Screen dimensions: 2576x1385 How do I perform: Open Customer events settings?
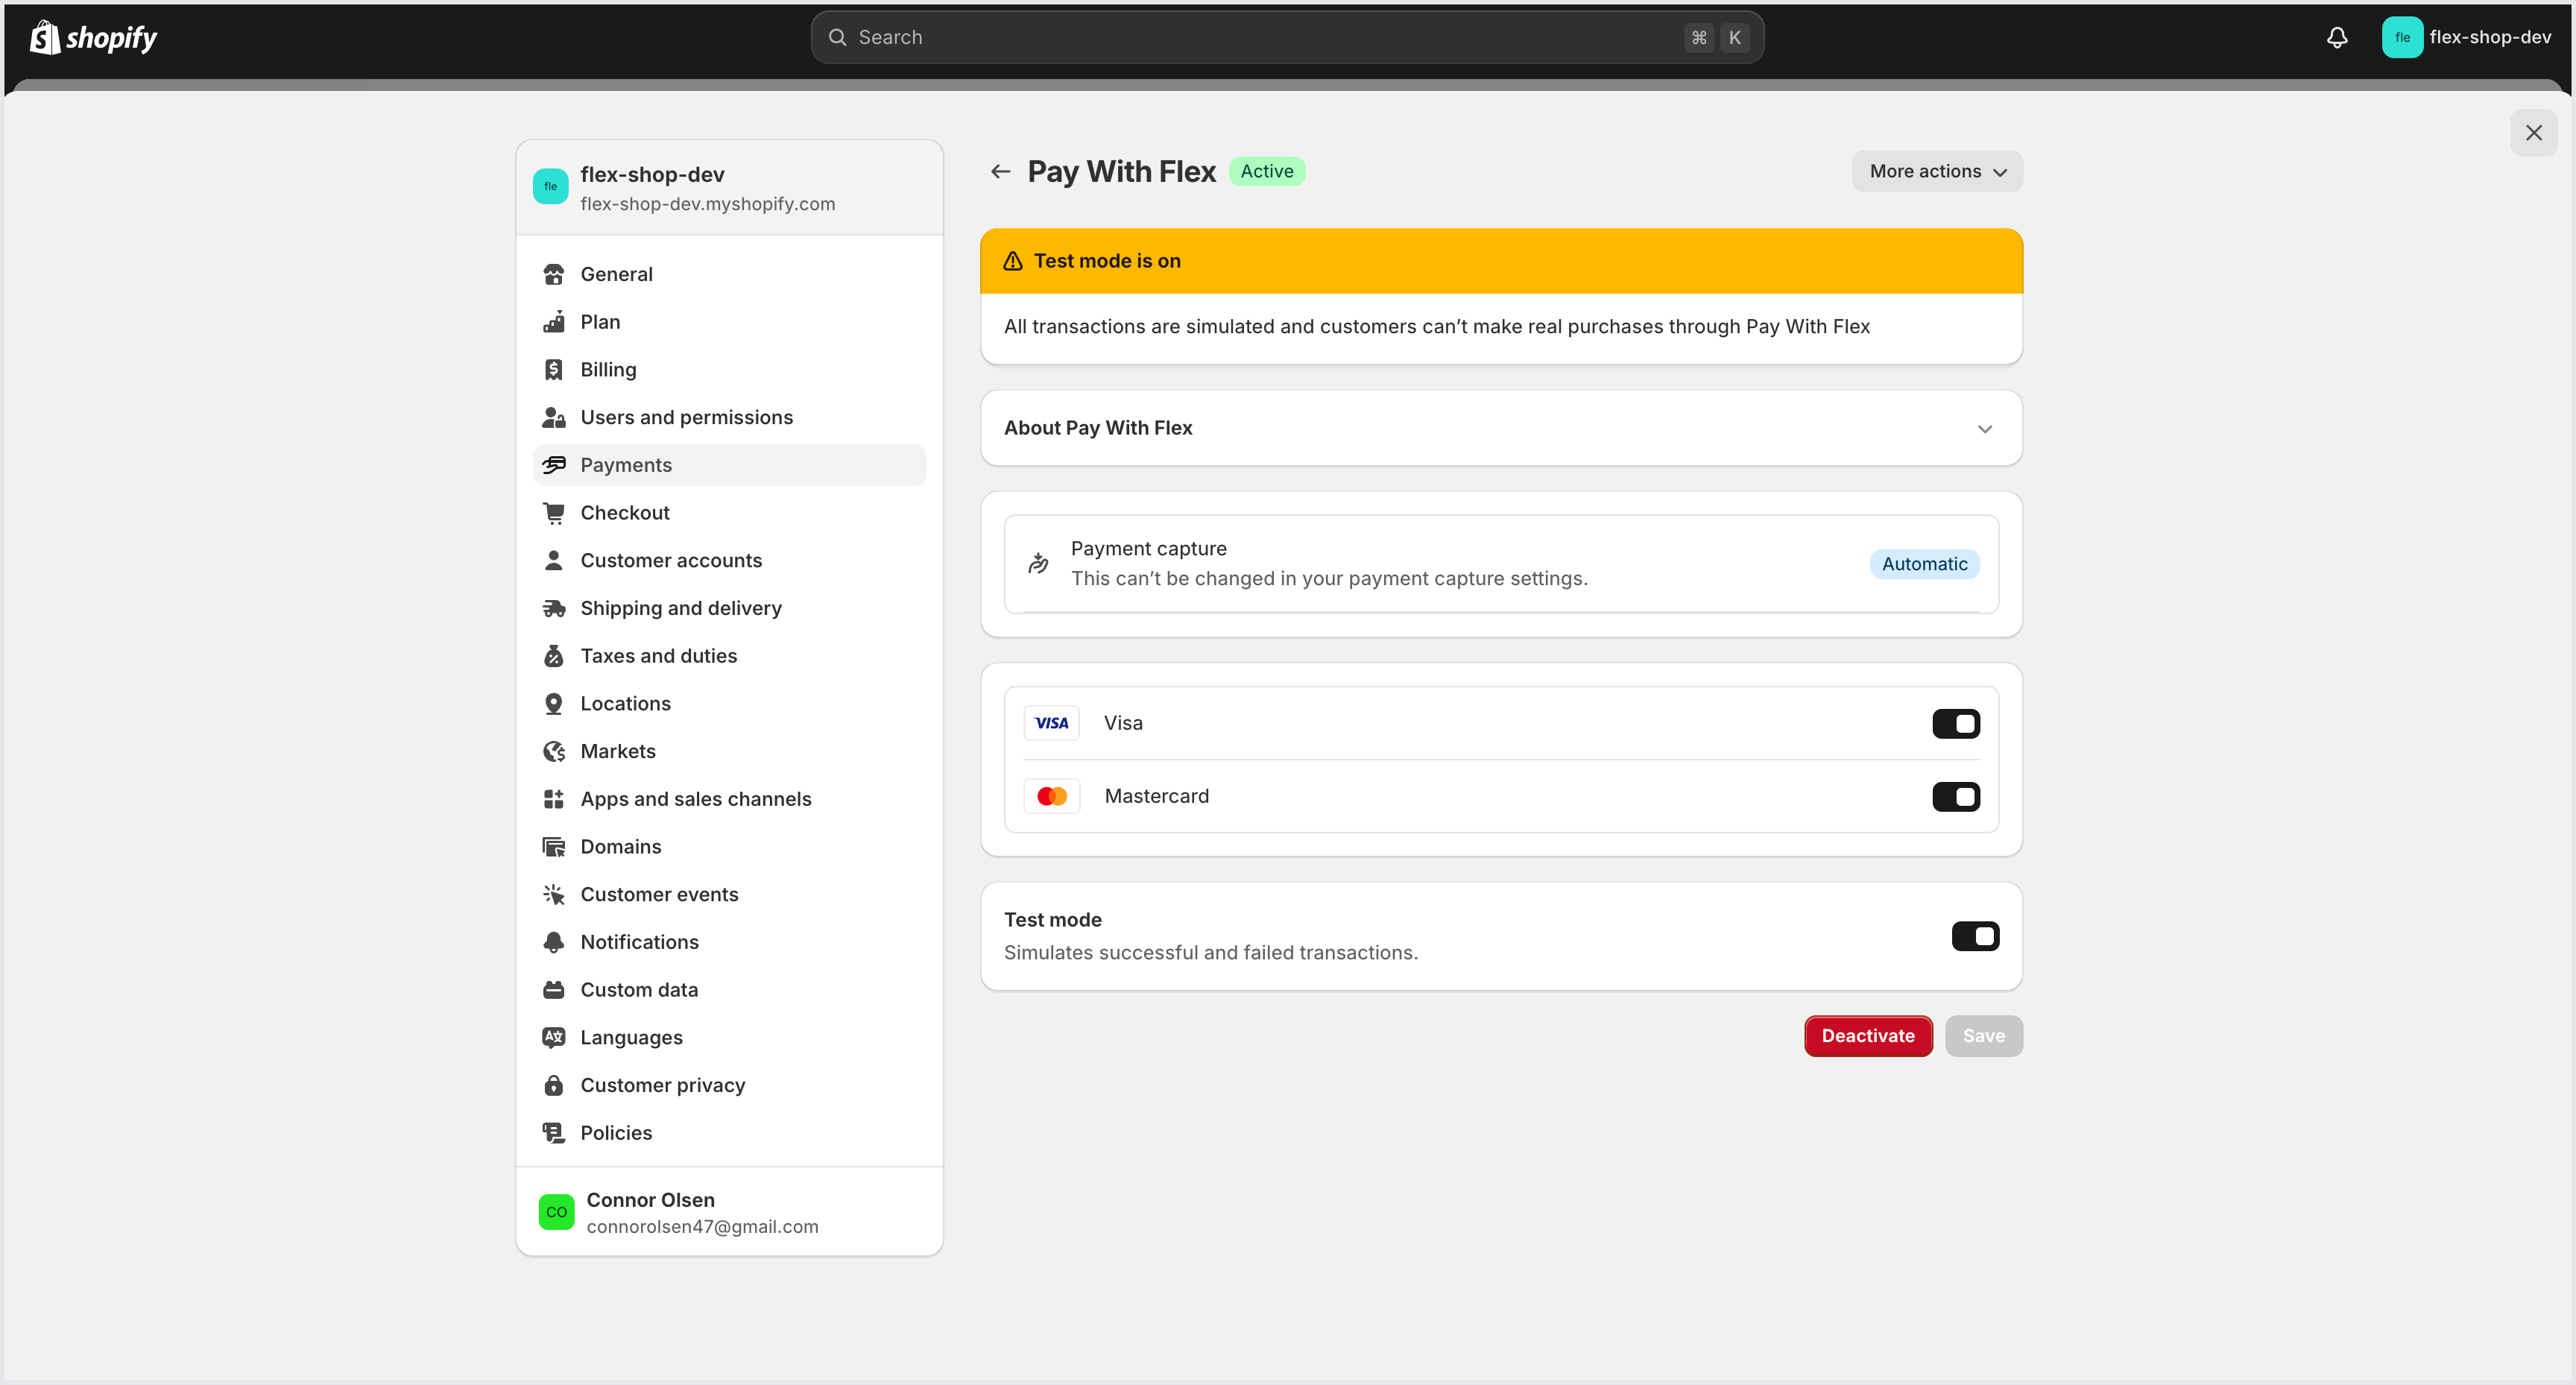[x=730, y=895]
